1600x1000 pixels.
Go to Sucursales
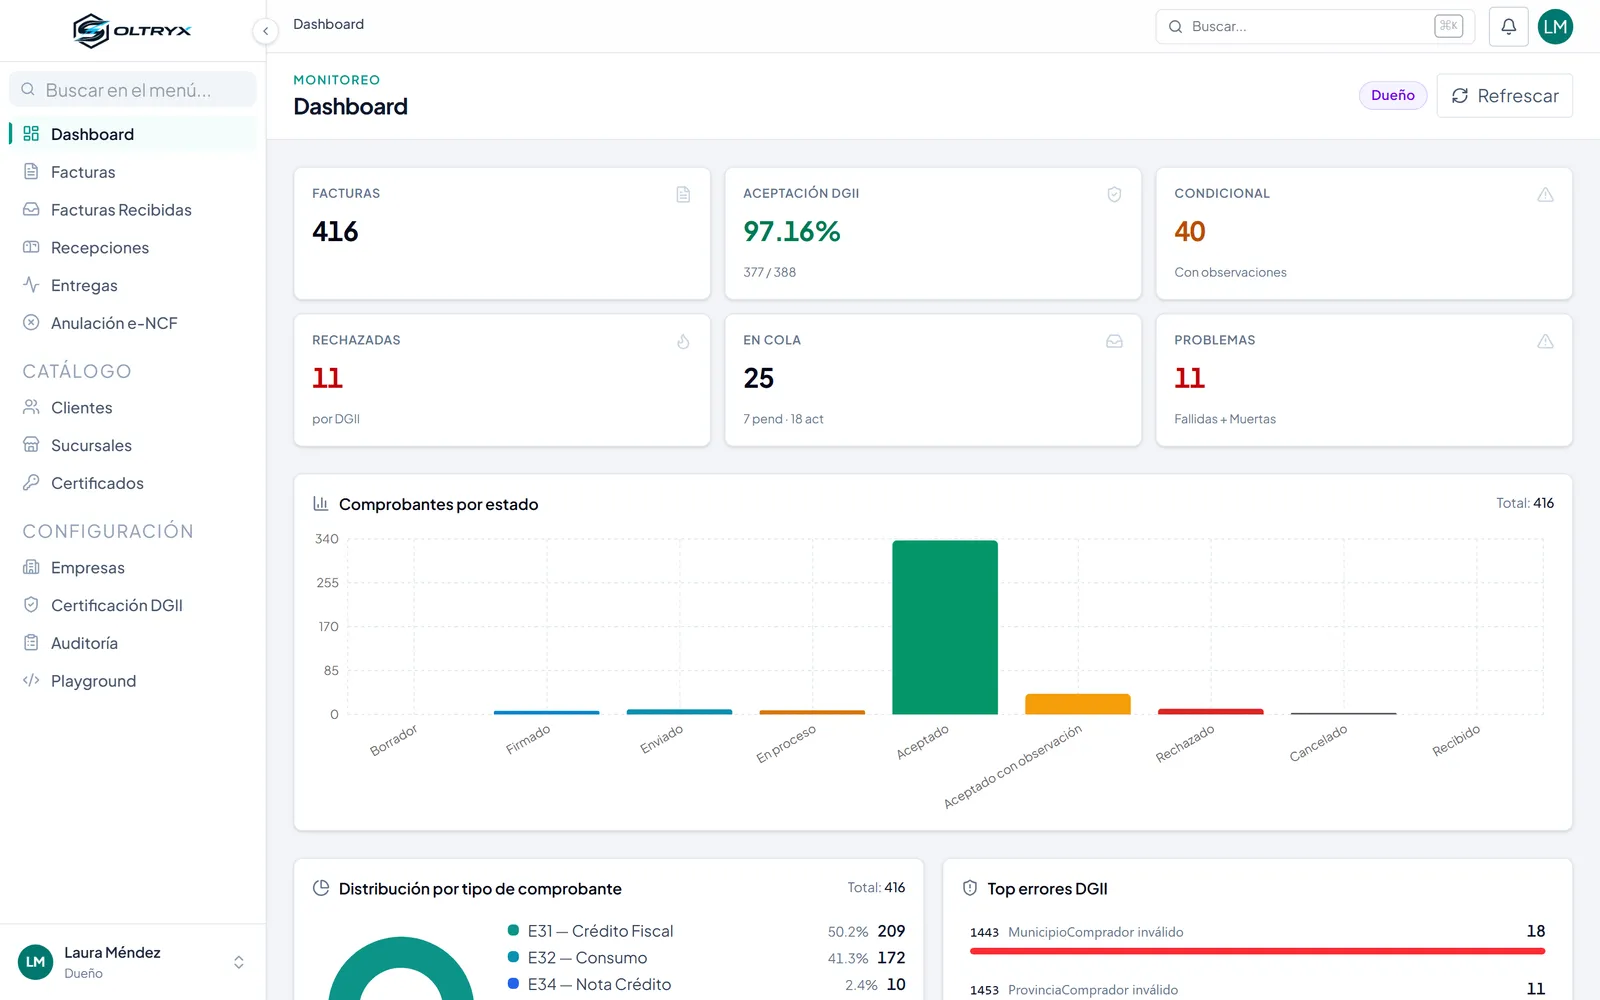(132, 446)
